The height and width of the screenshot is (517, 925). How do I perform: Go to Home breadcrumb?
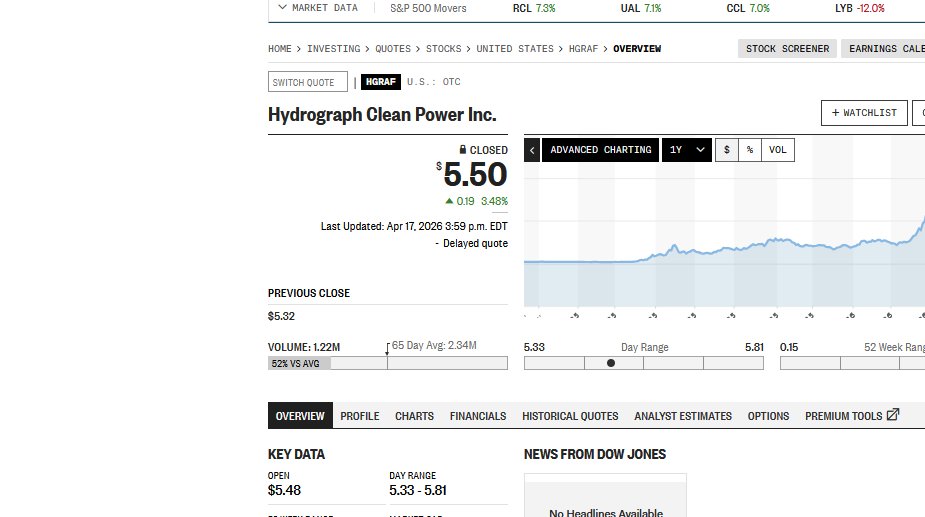(280, 48)
